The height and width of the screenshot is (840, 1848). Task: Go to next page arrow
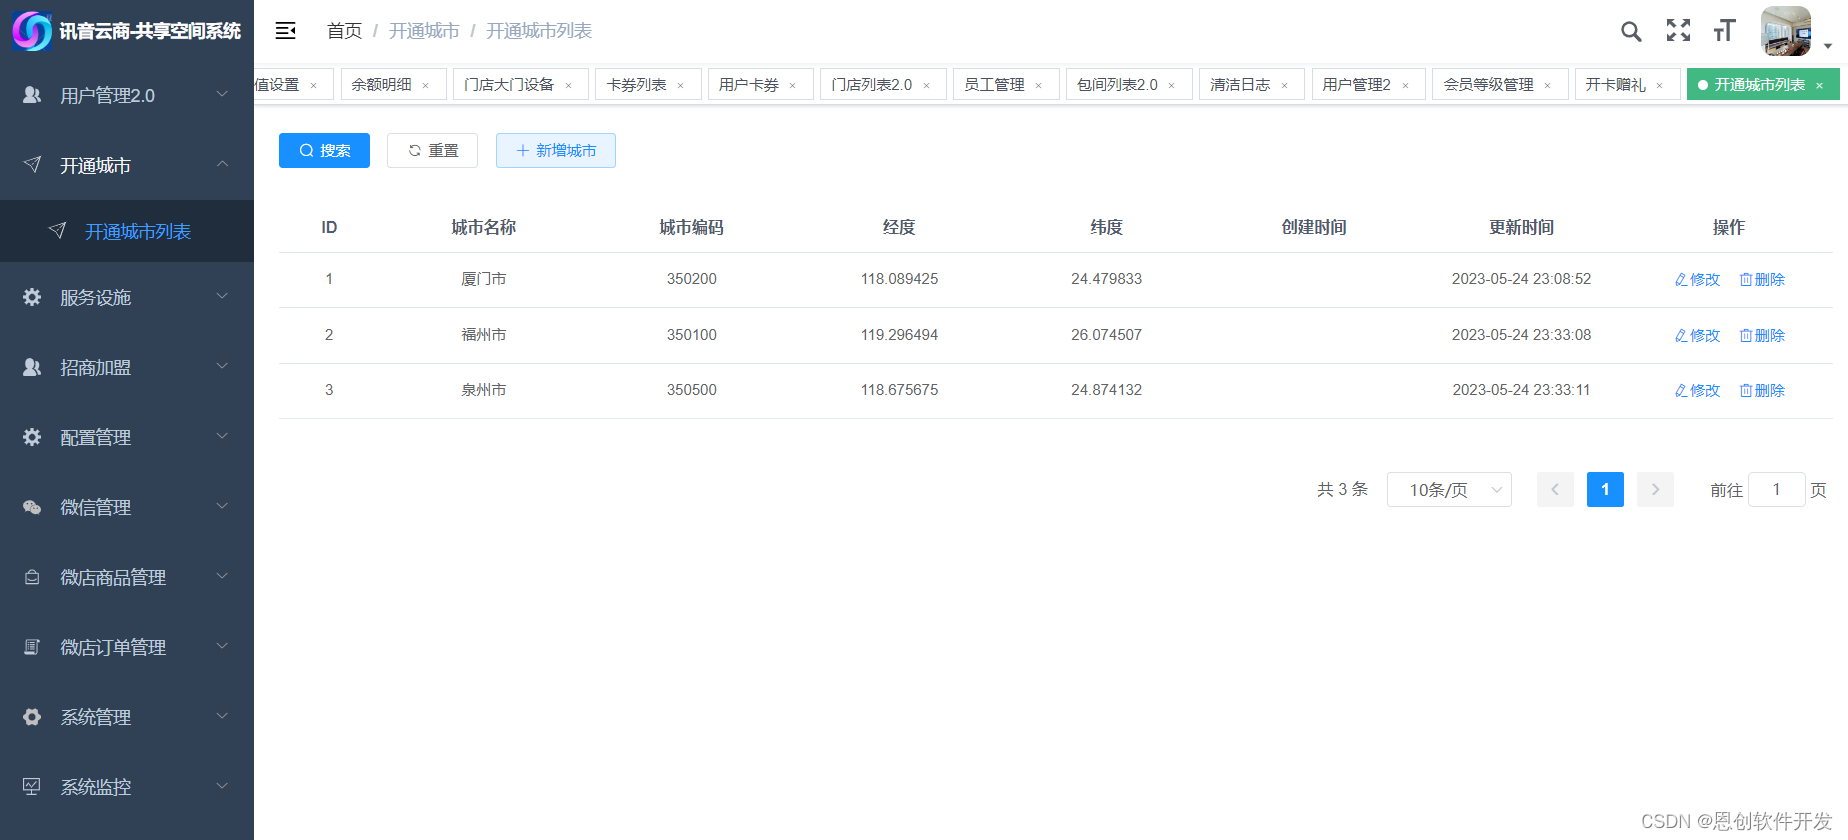[1655, 490]
